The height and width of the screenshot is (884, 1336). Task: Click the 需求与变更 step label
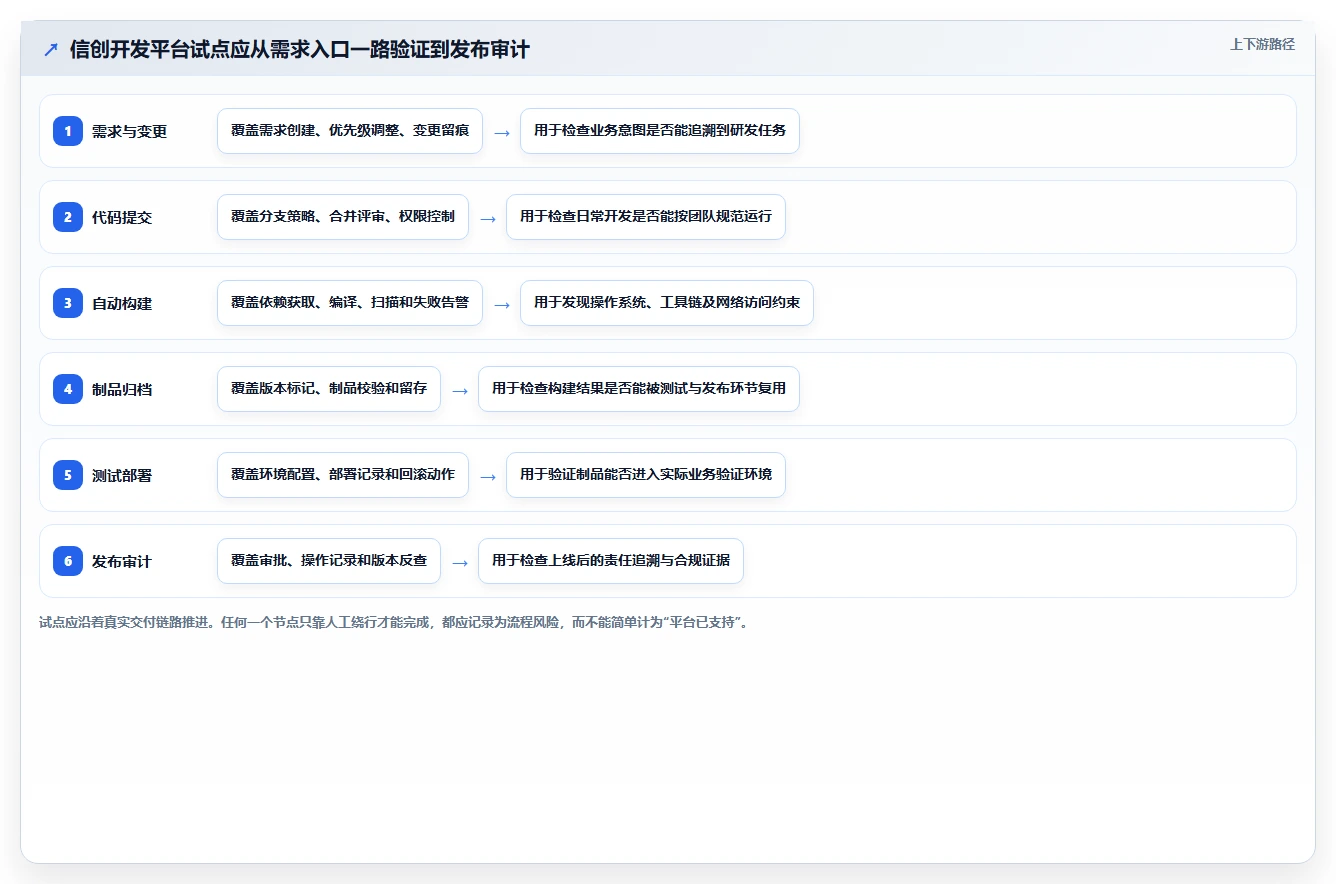(129, 132)
